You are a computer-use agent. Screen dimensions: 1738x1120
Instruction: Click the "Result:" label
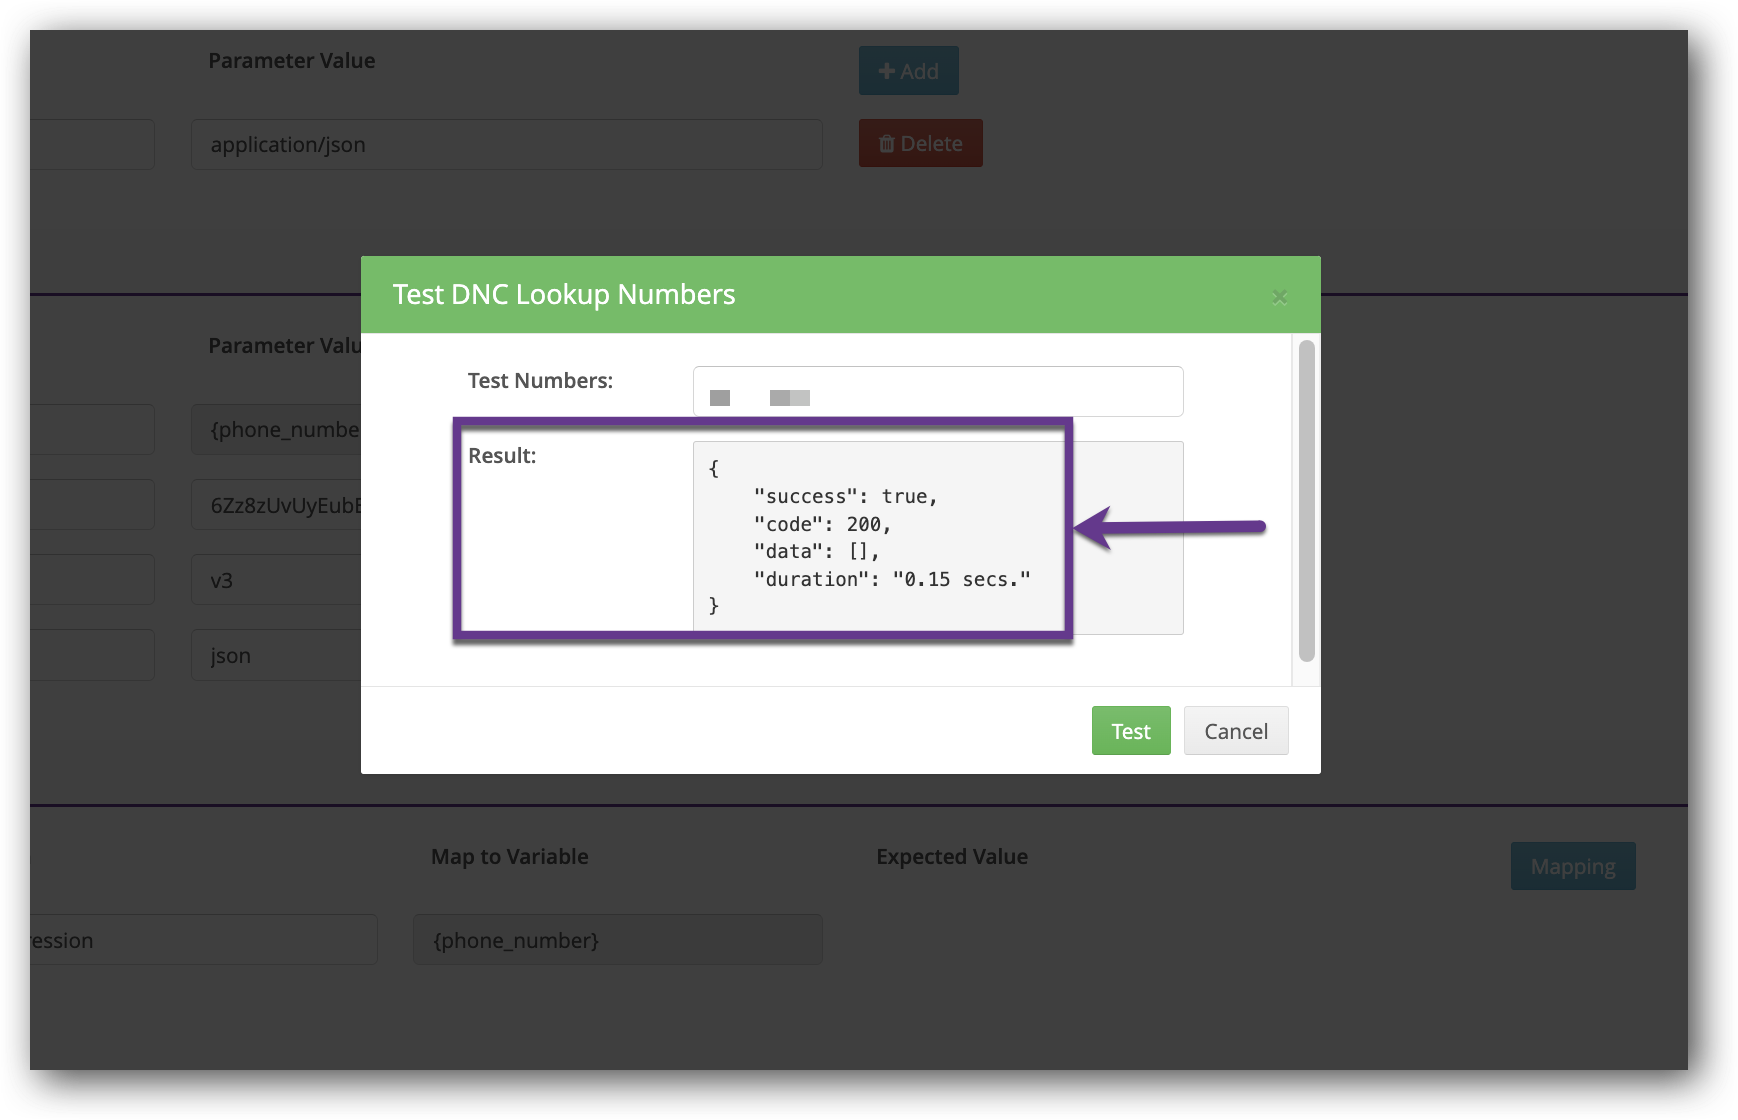[x=502, y=456]
